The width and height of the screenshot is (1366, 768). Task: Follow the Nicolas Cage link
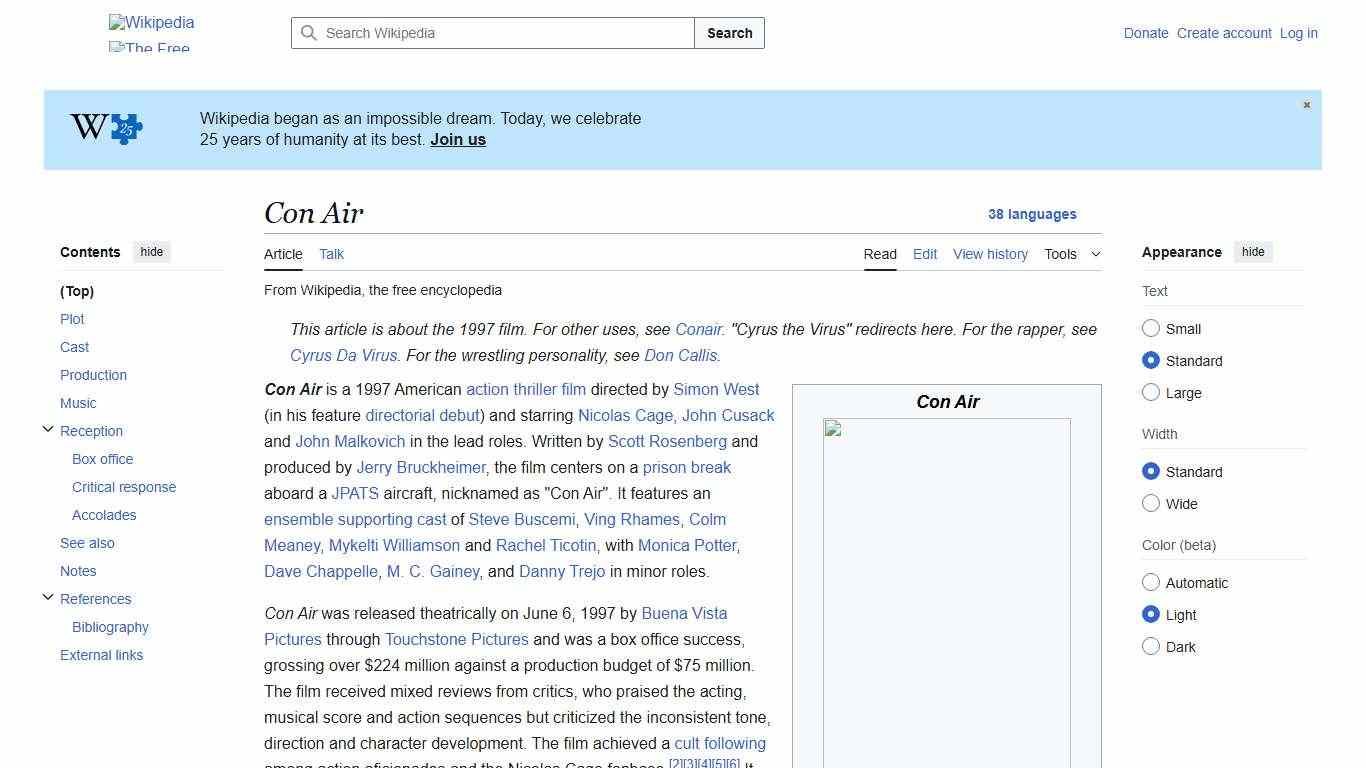(625, 415)
